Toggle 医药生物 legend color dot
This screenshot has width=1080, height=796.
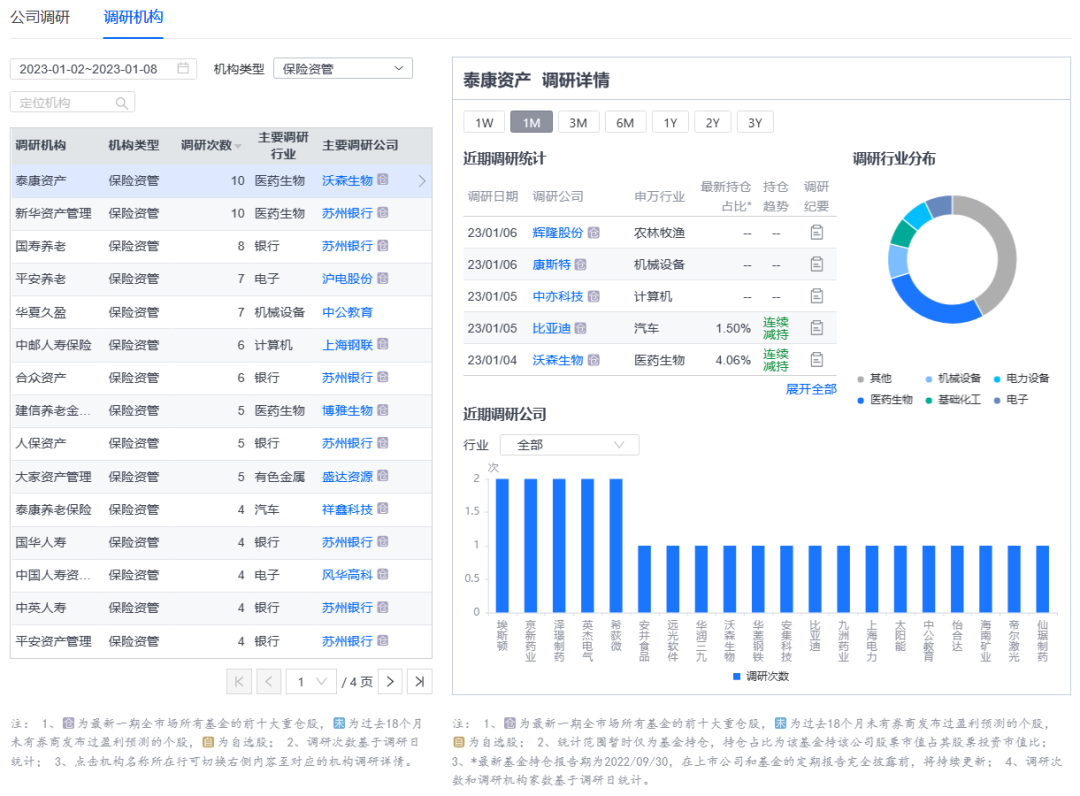[x=860, y=400]
